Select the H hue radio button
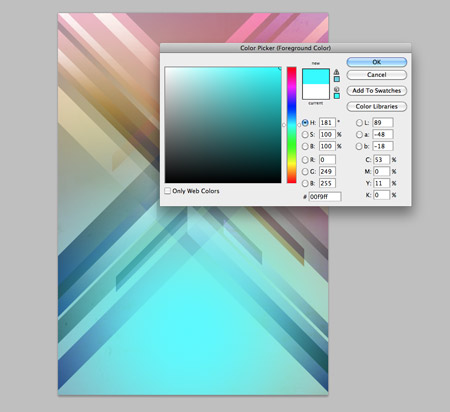 (305, 123)
